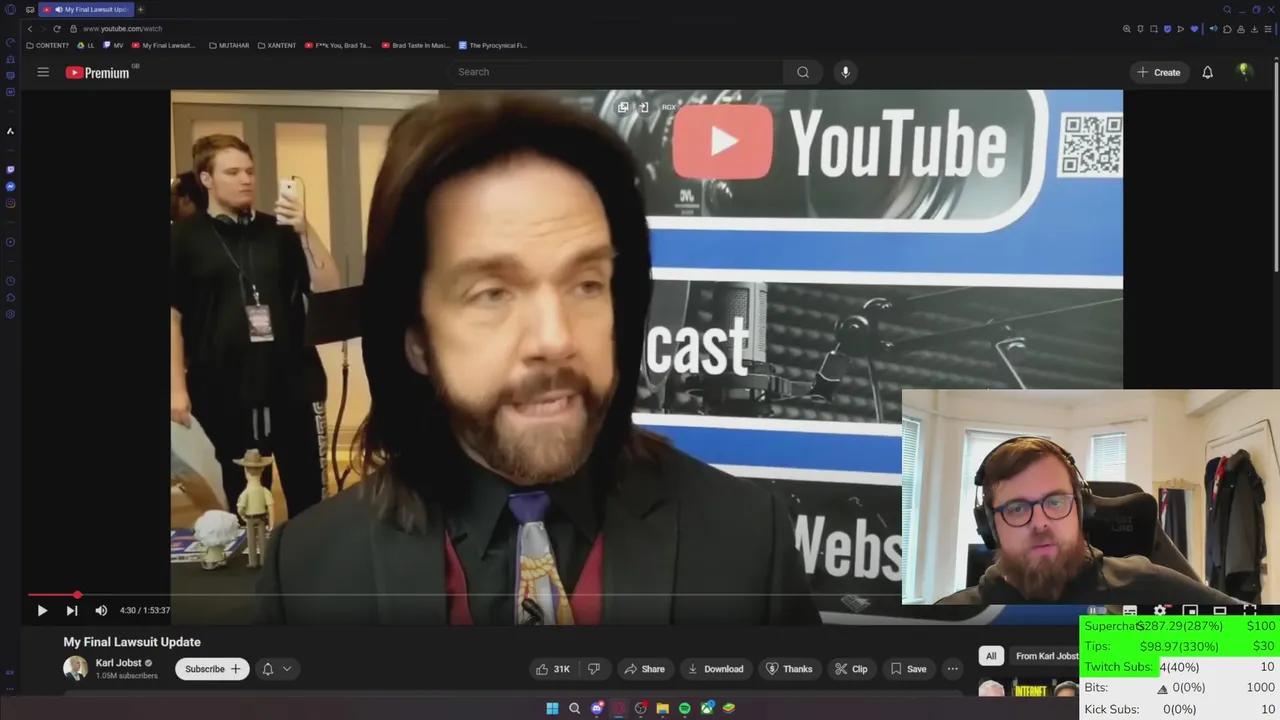Click the magnifier search button

click(x=803, y=72)
